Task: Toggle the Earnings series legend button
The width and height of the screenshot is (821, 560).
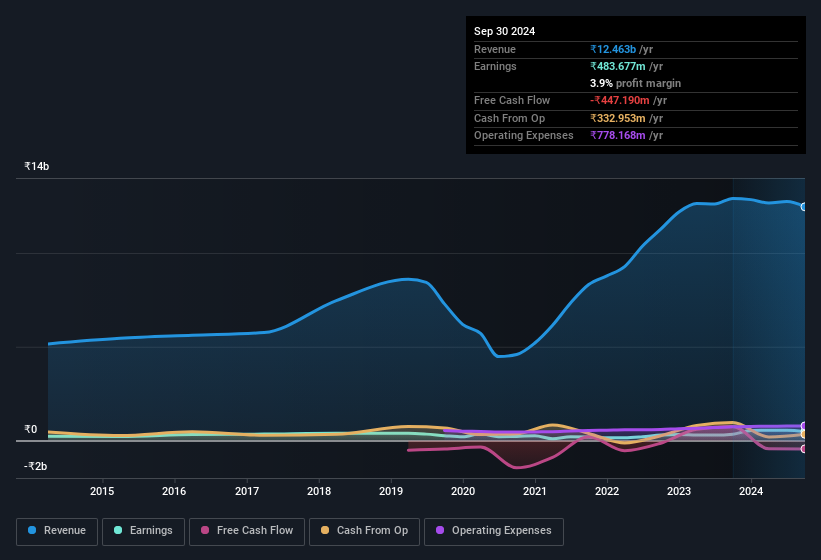Action: tap(143, 531)
